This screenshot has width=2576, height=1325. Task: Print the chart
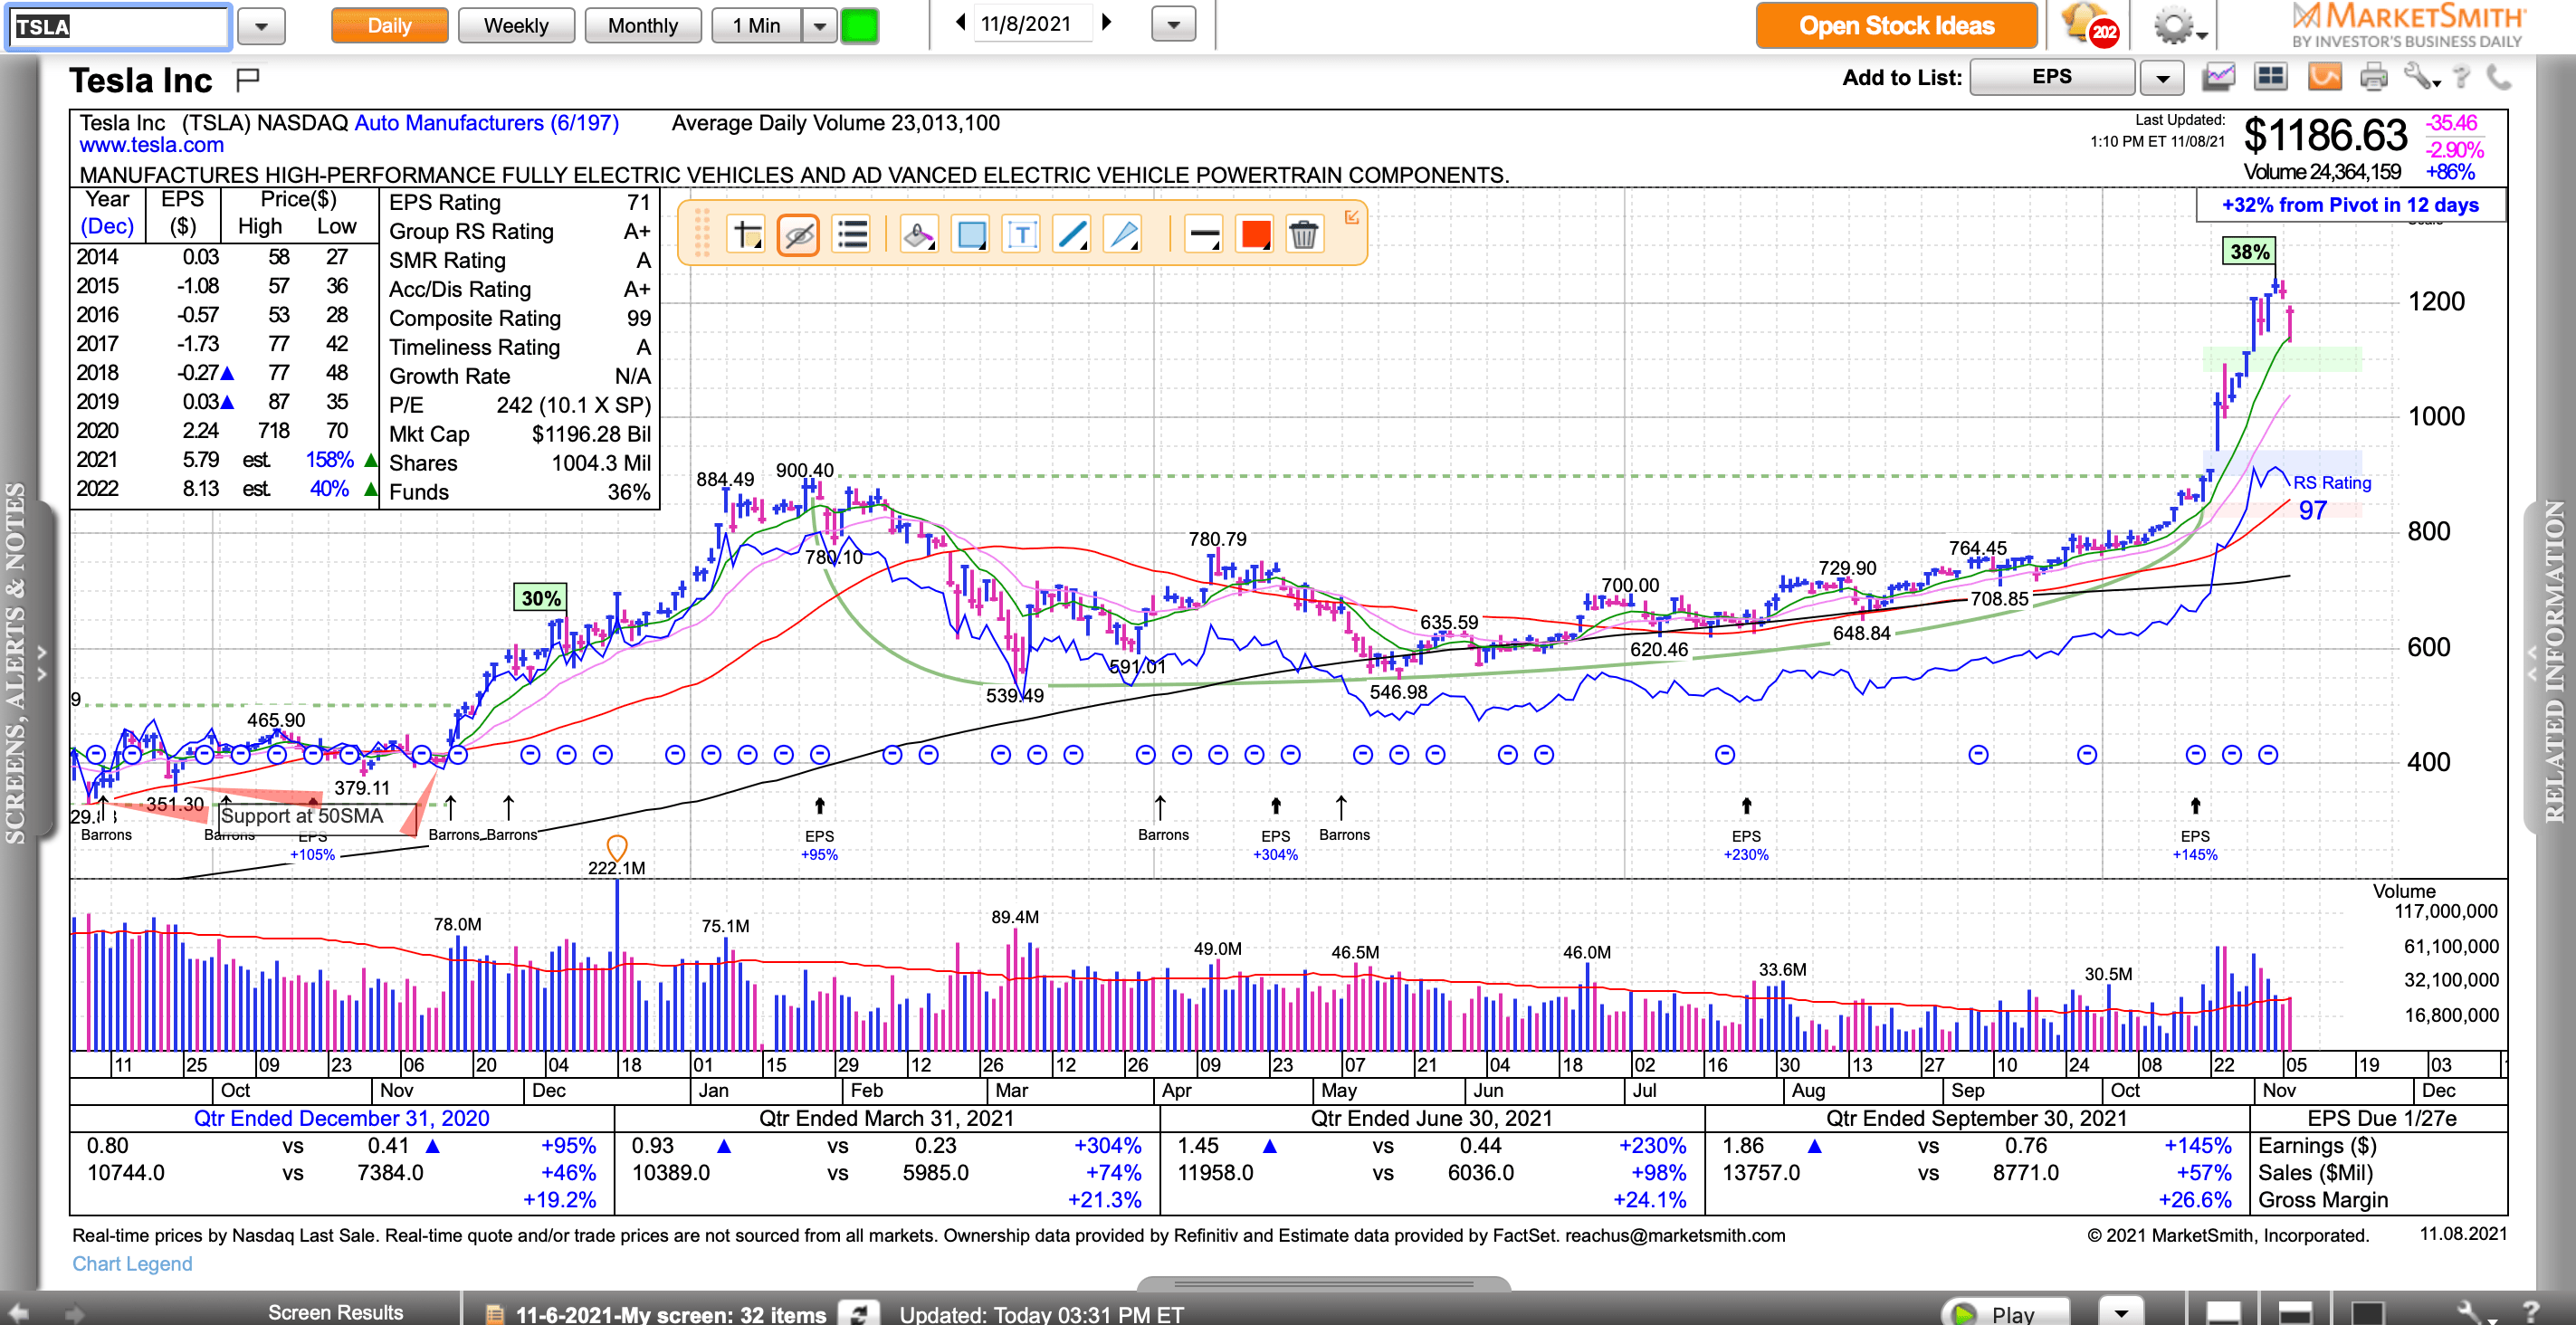(2373, 77)
